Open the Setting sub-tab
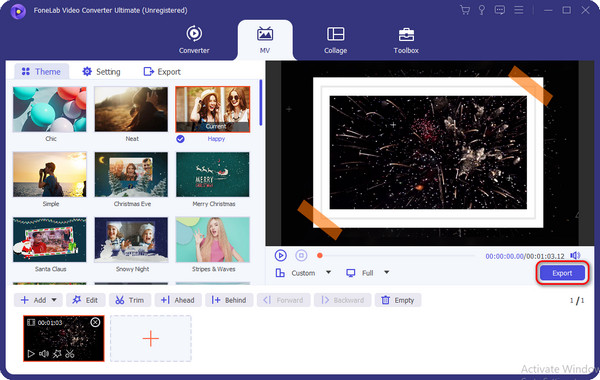This screenshot has width=600, height=380. pos(101,72)
